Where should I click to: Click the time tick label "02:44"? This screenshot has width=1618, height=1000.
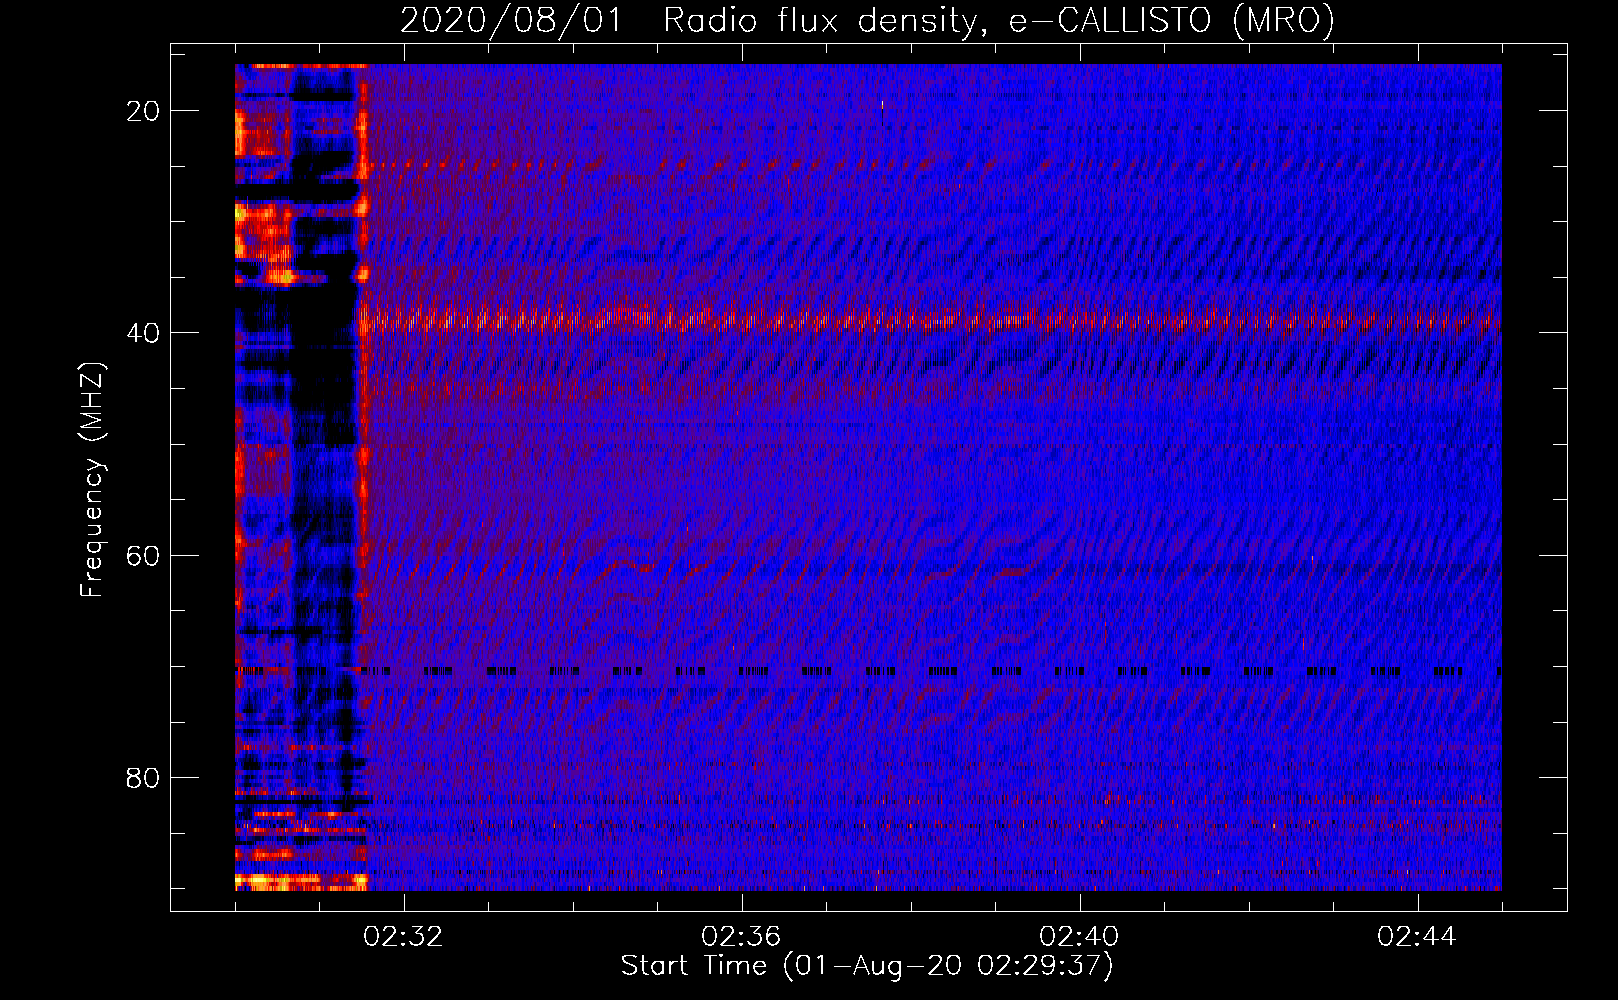[x=1417, y=937]
